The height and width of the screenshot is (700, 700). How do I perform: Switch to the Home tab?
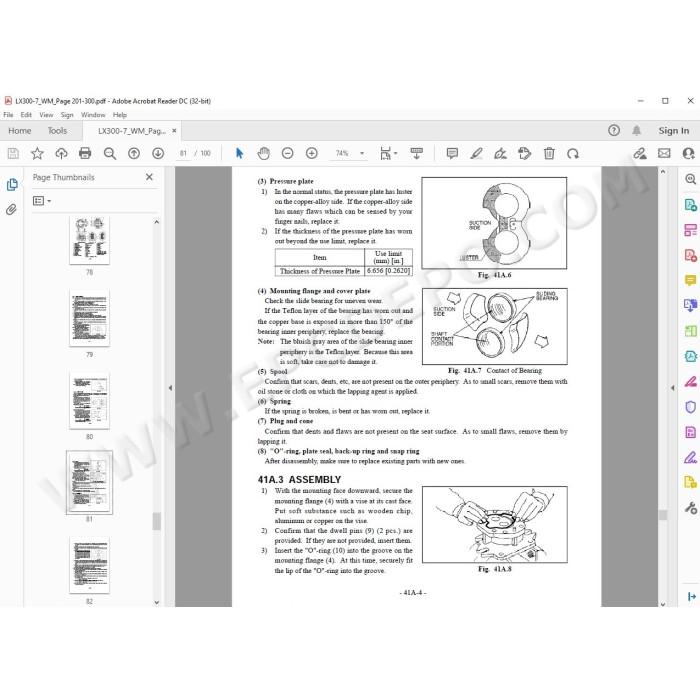coord(20,131)
